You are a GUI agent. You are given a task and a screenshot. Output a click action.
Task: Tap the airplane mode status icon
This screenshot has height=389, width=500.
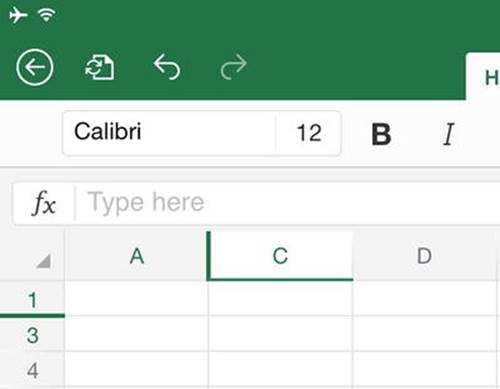[x=18, y=15]
